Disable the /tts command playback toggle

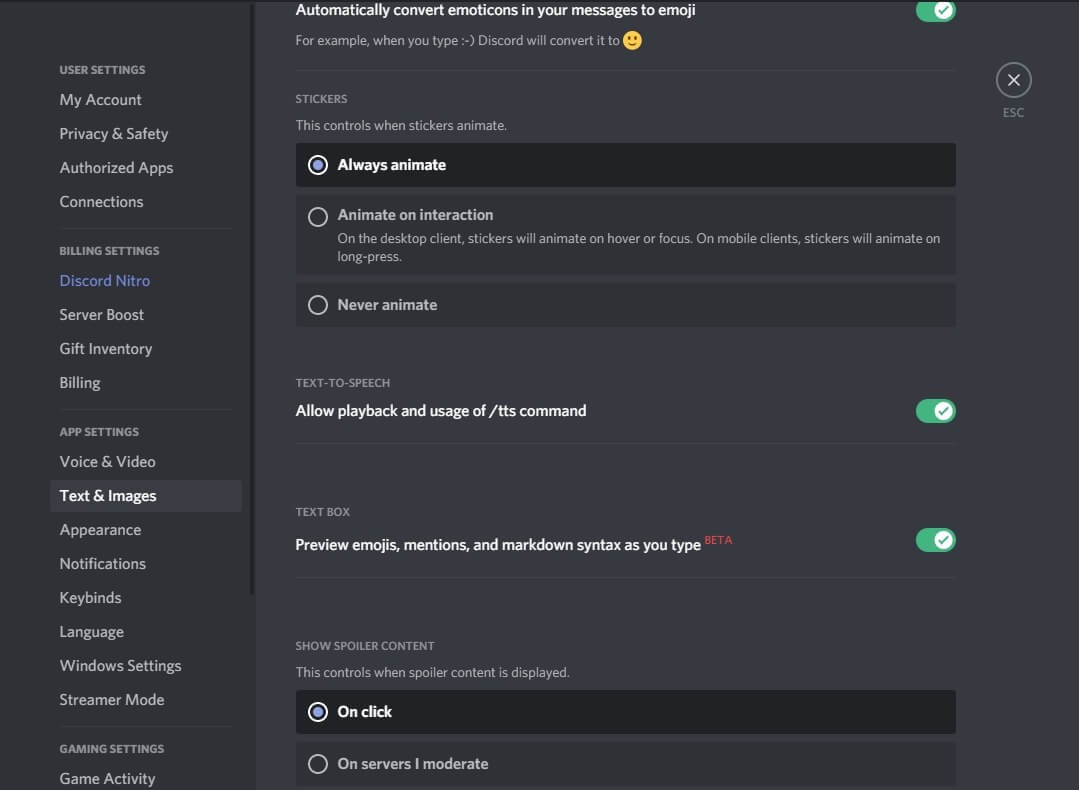[935, 411]
